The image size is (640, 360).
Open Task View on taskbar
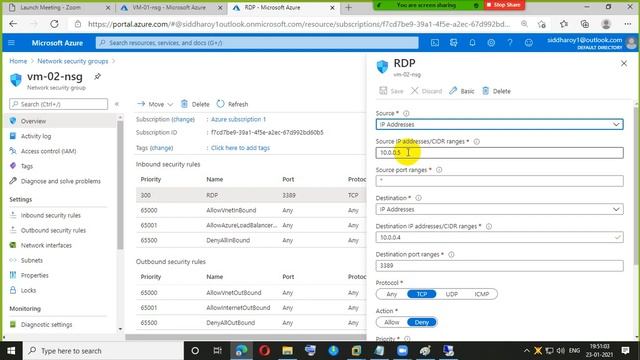(218, 351)
